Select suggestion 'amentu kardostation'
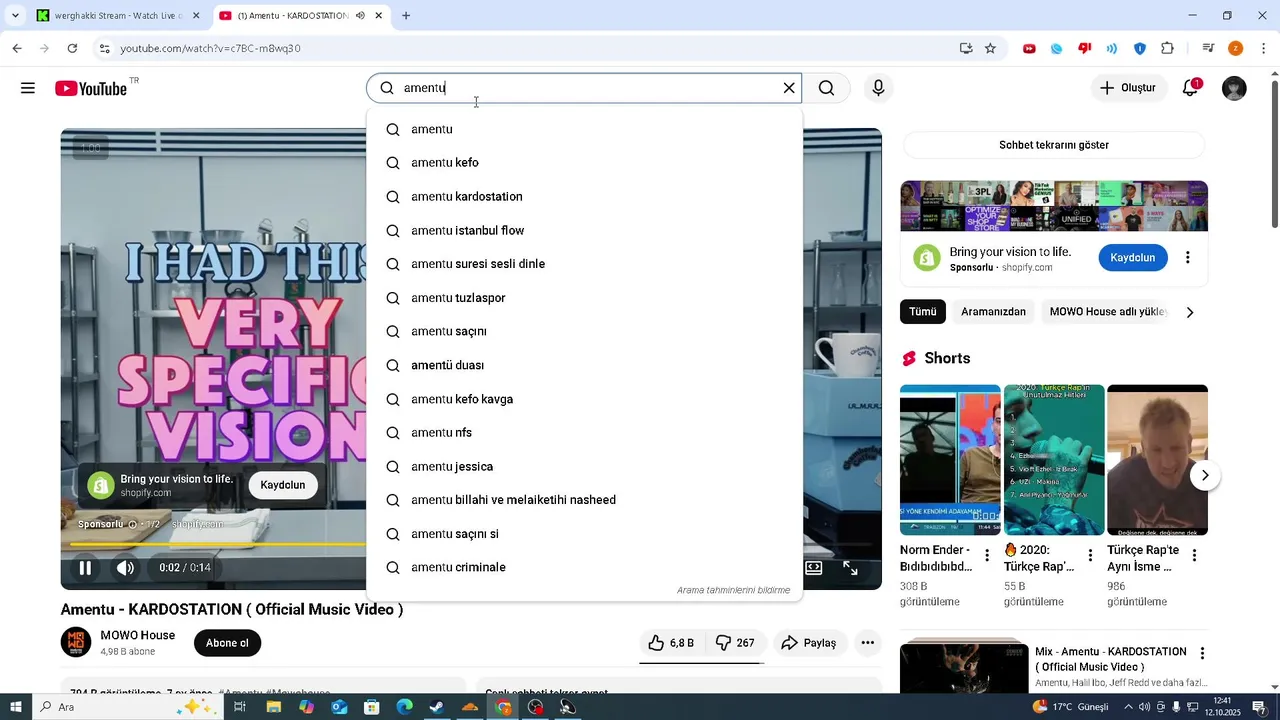The width and height of the screenshot is (1280, 720). [584, 197]
